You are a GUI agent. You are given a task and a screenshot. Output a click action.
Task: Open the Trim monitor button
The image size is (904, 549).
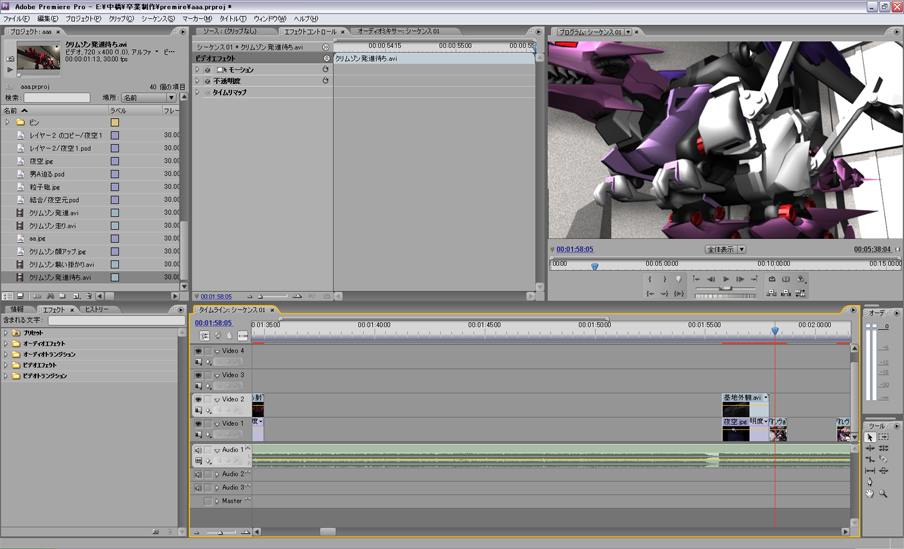800,294
